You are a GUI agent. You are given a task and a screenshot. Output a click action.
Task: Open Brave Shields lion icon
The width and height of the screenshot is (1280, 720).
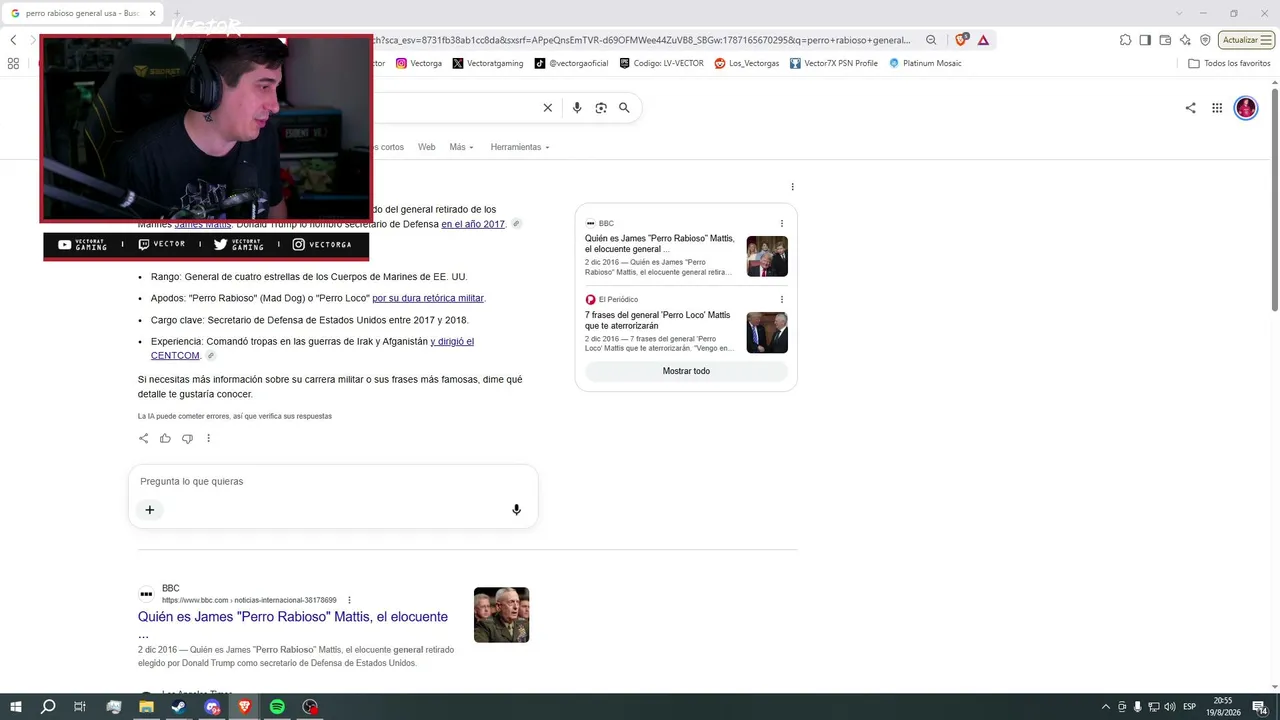[x=961, y=40]
